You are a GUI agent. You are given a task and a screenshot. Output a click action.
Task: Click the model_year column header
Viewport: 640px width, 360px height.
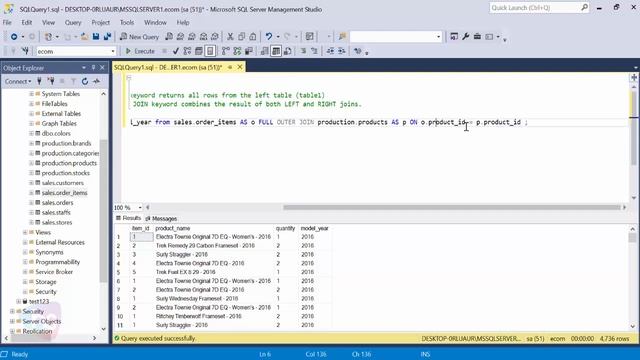click(x=314, y=229)
